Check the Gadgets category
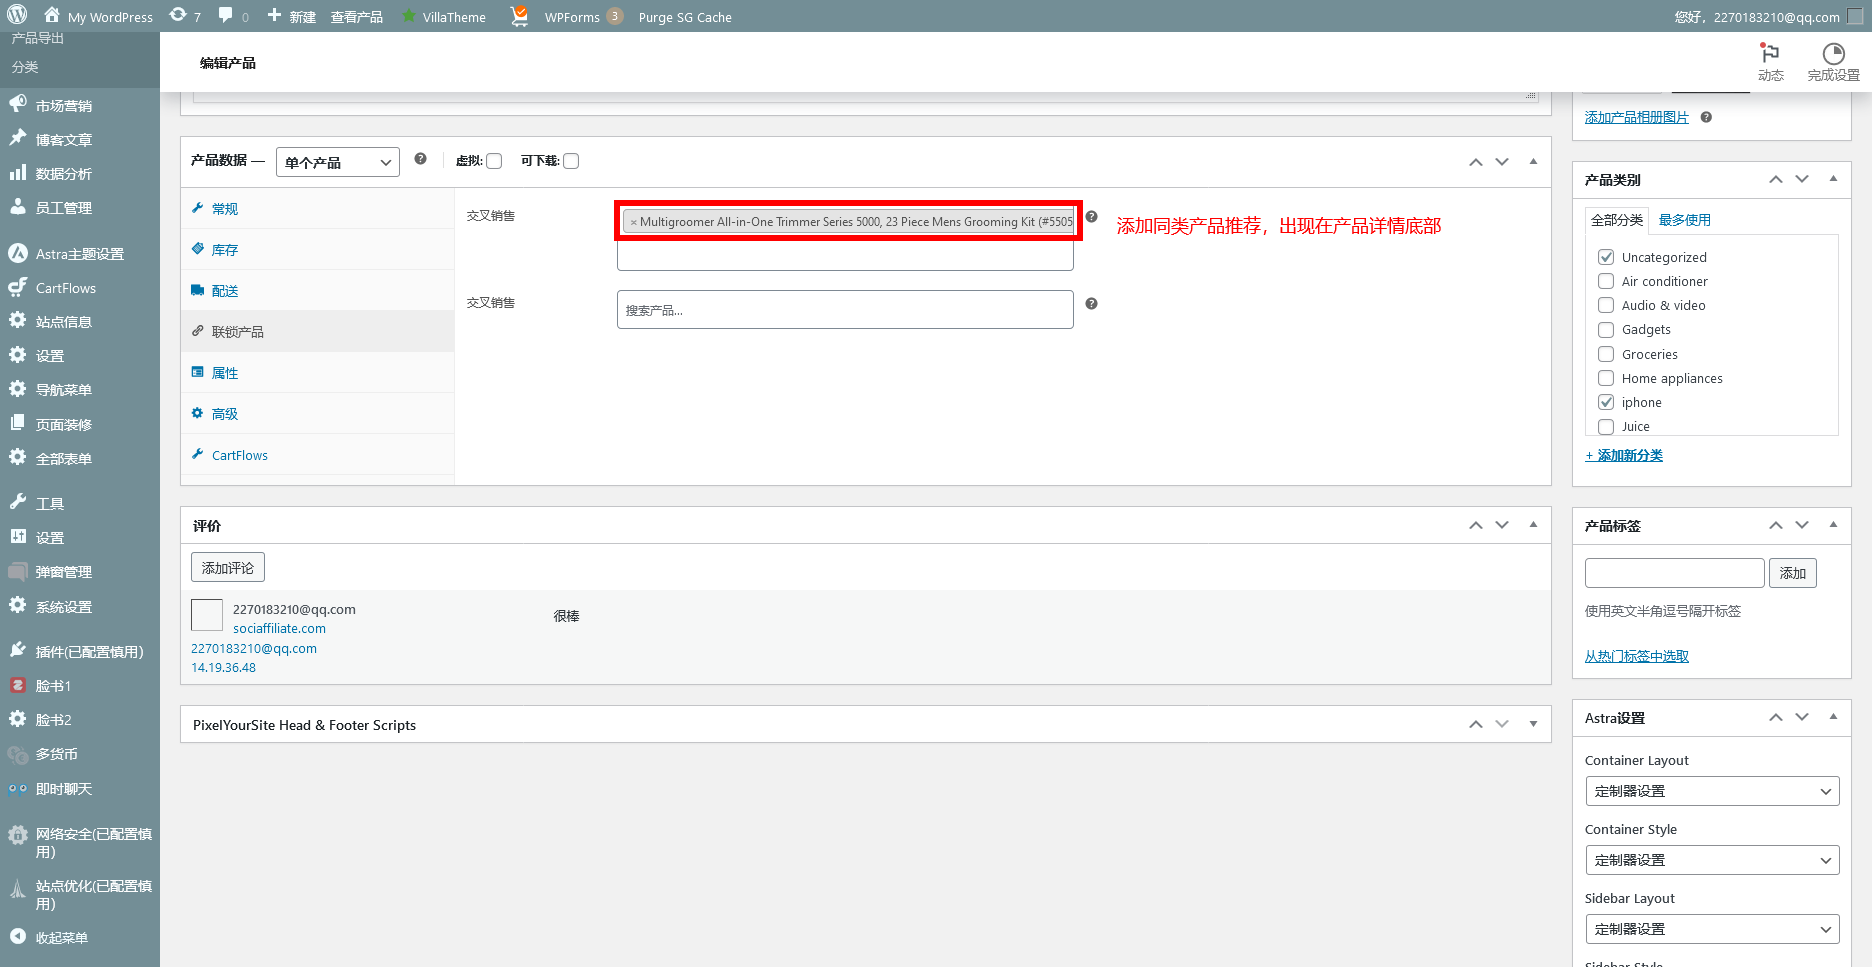Viewport: 1872px width, 967px height. click(x=1606, y=329)
